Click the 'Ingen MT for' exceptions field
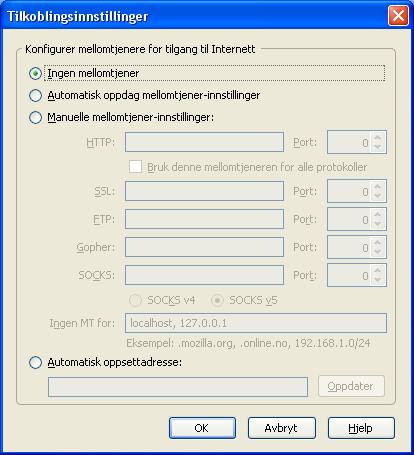414x455 pixels. [256, 323]
